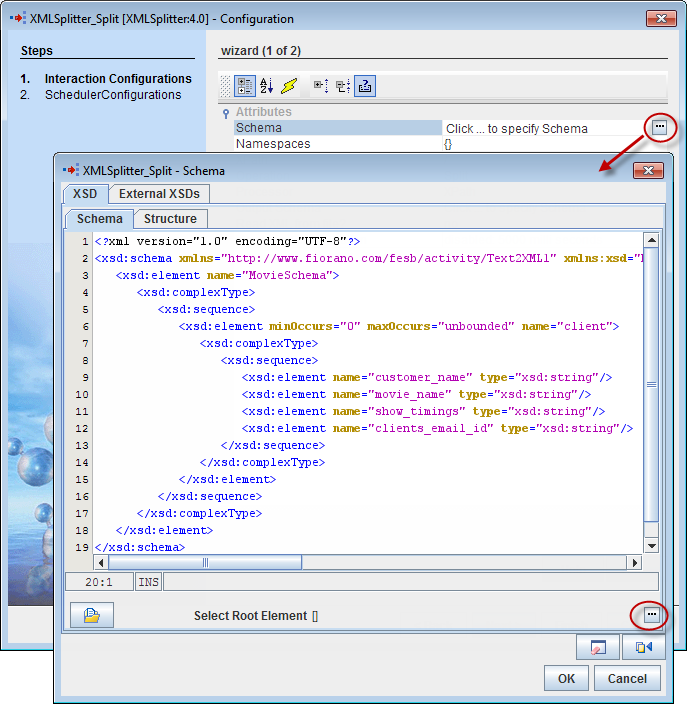Click the xml version declaration line
This screenshot has width=687, height=704.
(x=227, y=242)
